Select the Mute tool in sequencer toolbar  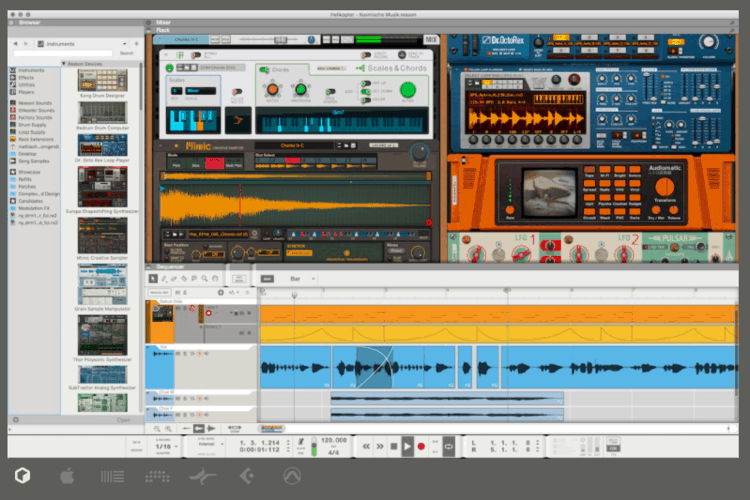pyautogui.click(x=194, y=278)
